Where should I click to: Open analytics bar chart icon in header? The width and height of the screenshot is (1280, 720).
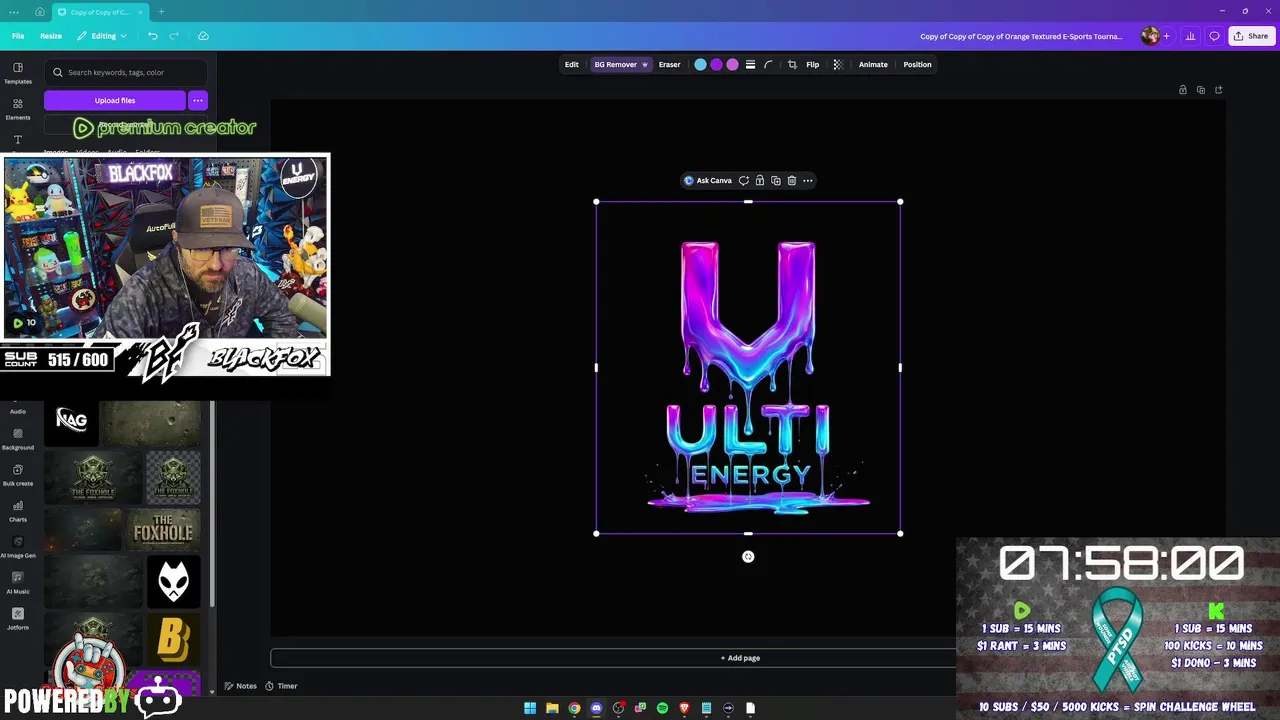pos(1190,36)
